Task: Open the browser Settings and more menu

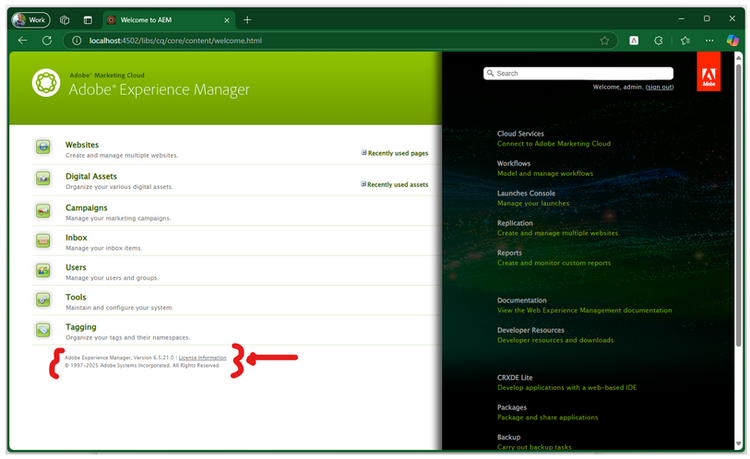Action: click(x=709, y=41)
